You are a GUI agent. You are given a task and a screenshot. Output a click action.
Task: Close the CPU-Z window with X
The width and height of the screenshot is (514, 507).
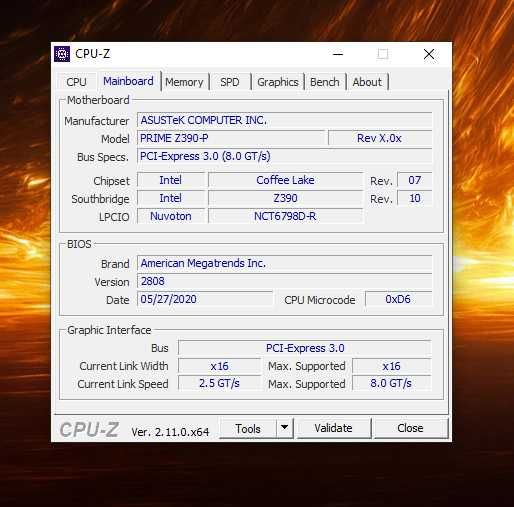429,54
